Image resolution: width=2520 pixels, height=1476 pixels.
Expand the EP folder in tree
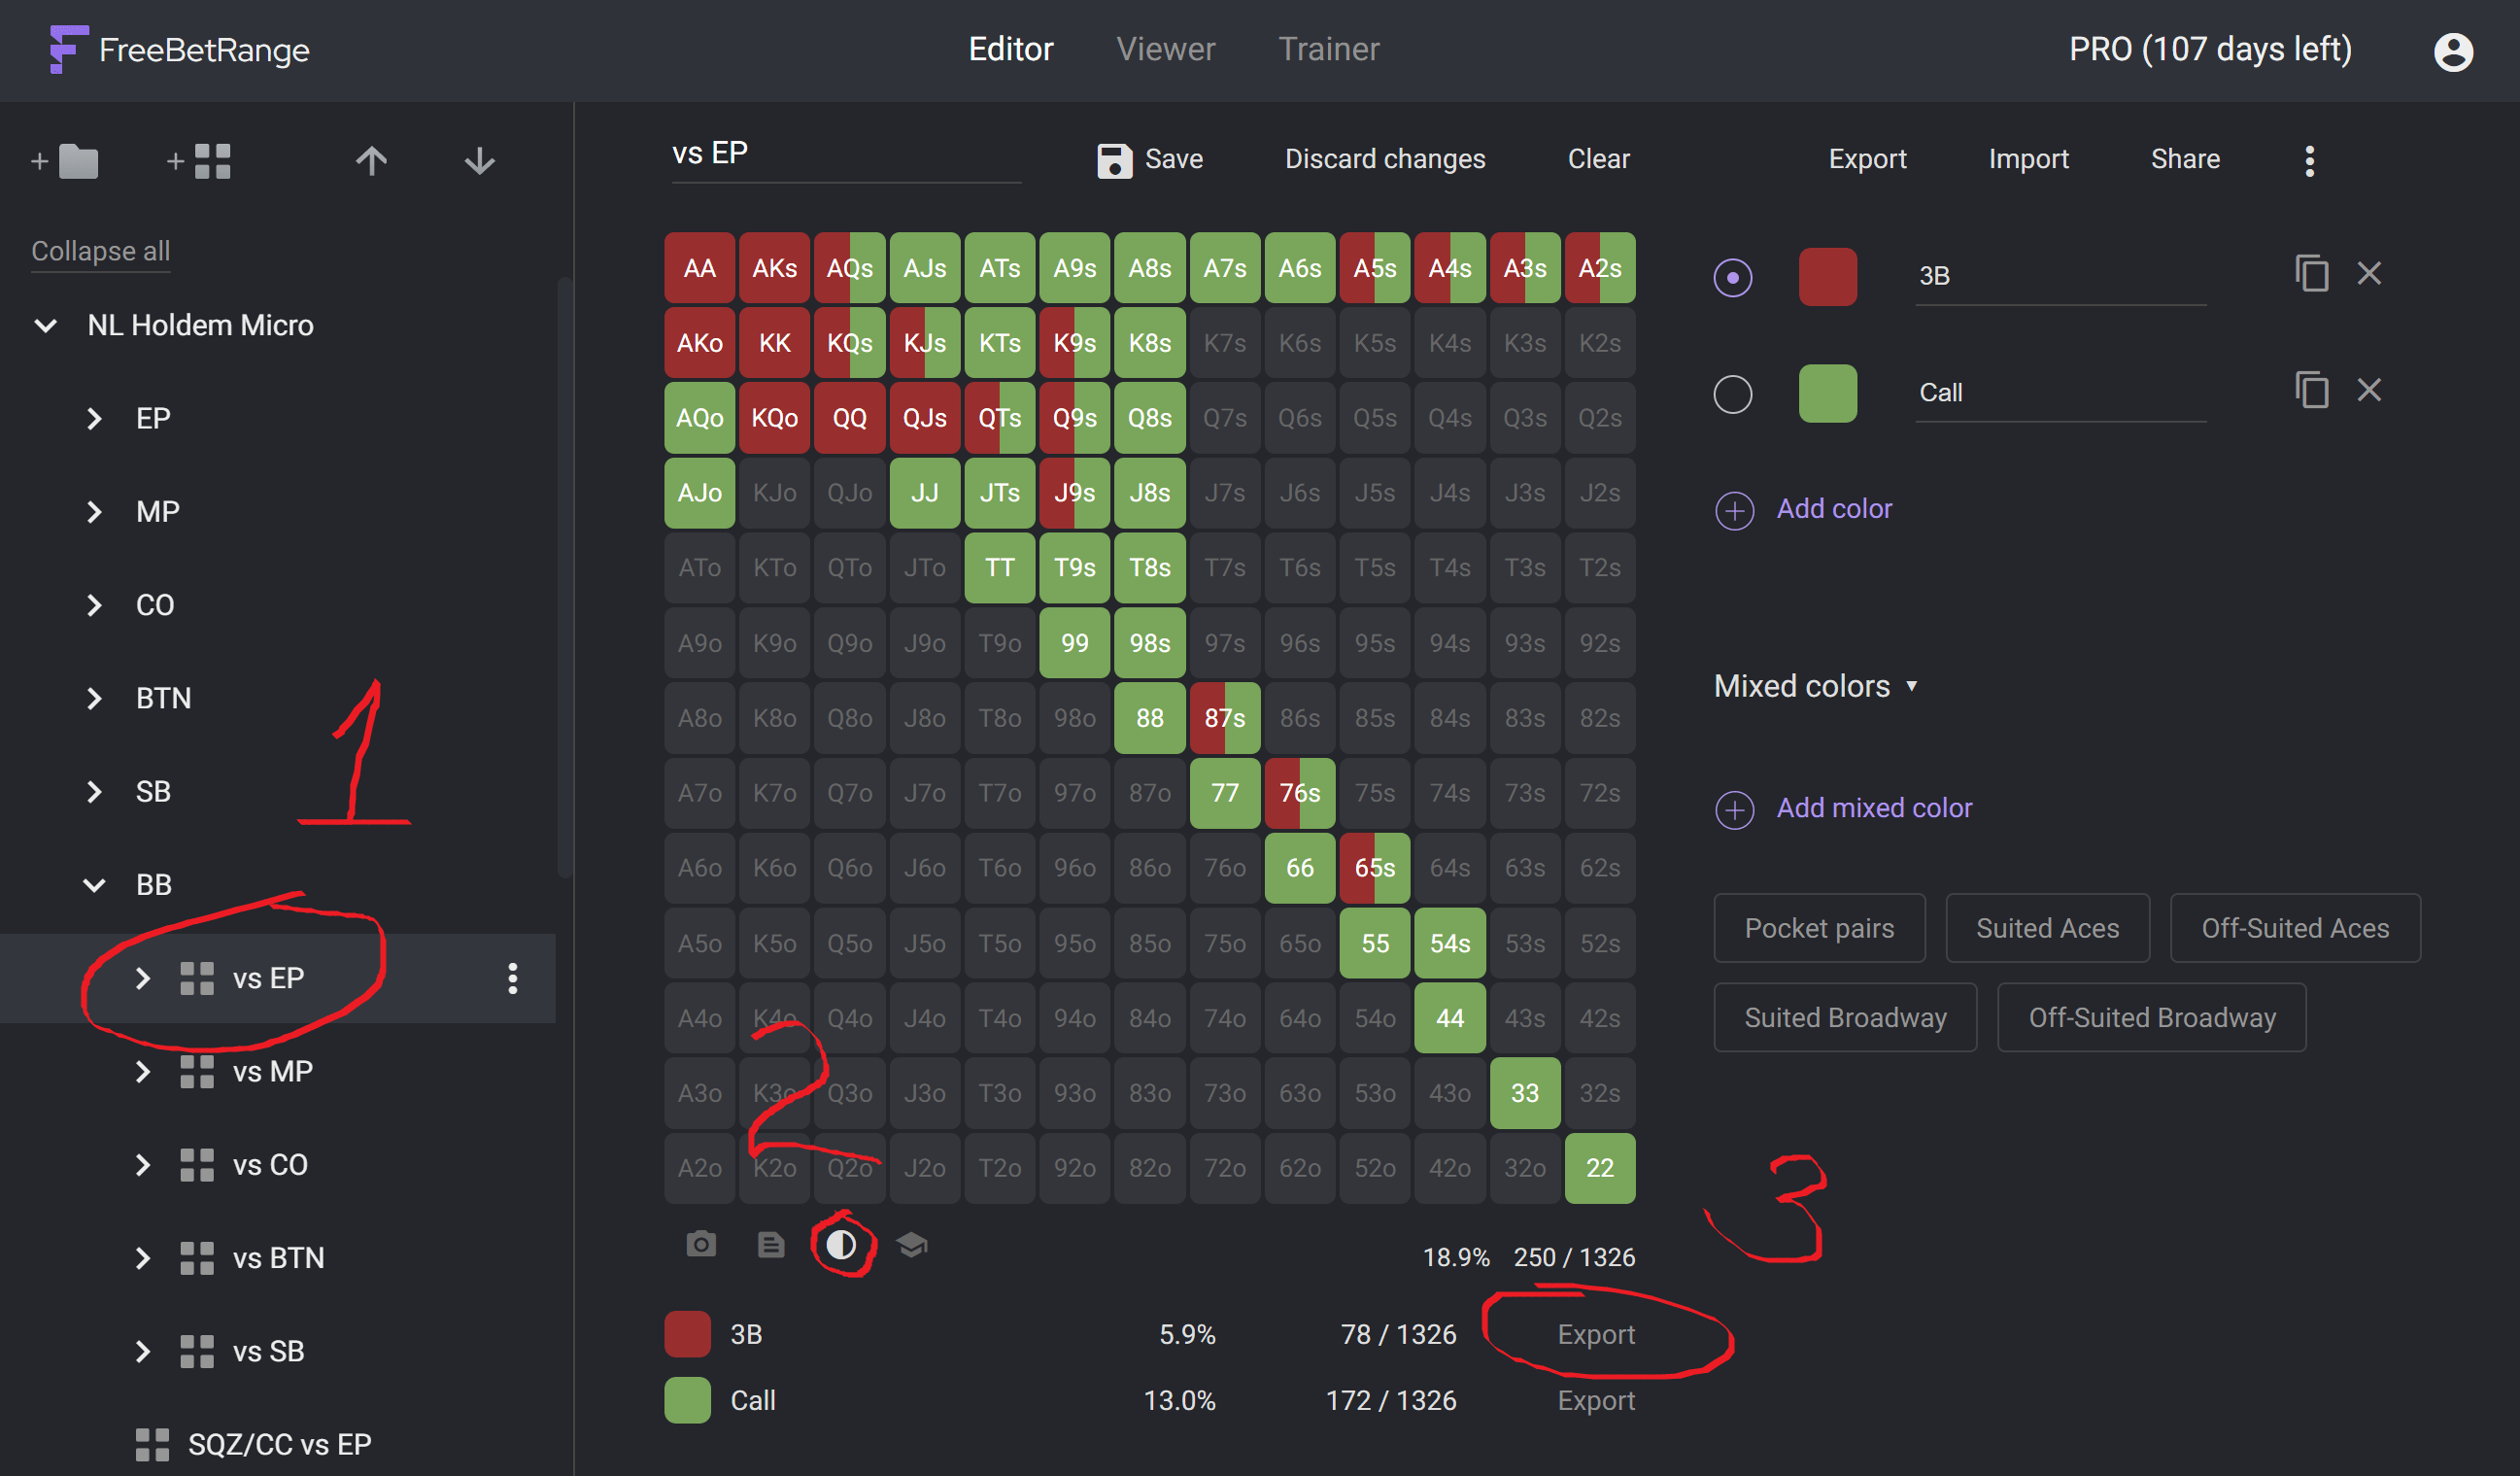tap(94, 418)
